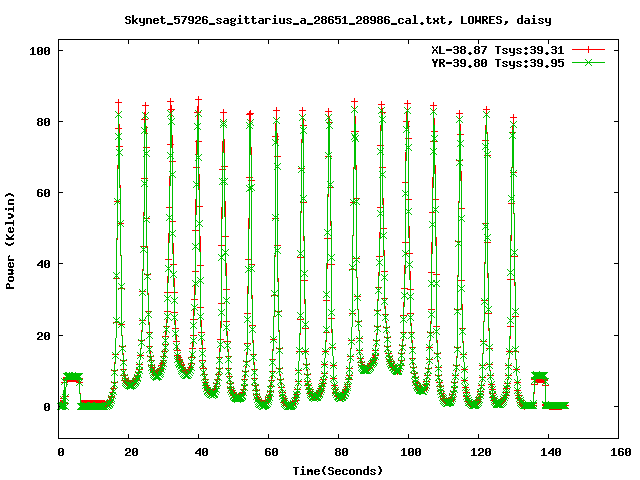The image size is (640, 480).
Task: Click the first peak's top marker near 17 seconds
Action: coord(118,102)
